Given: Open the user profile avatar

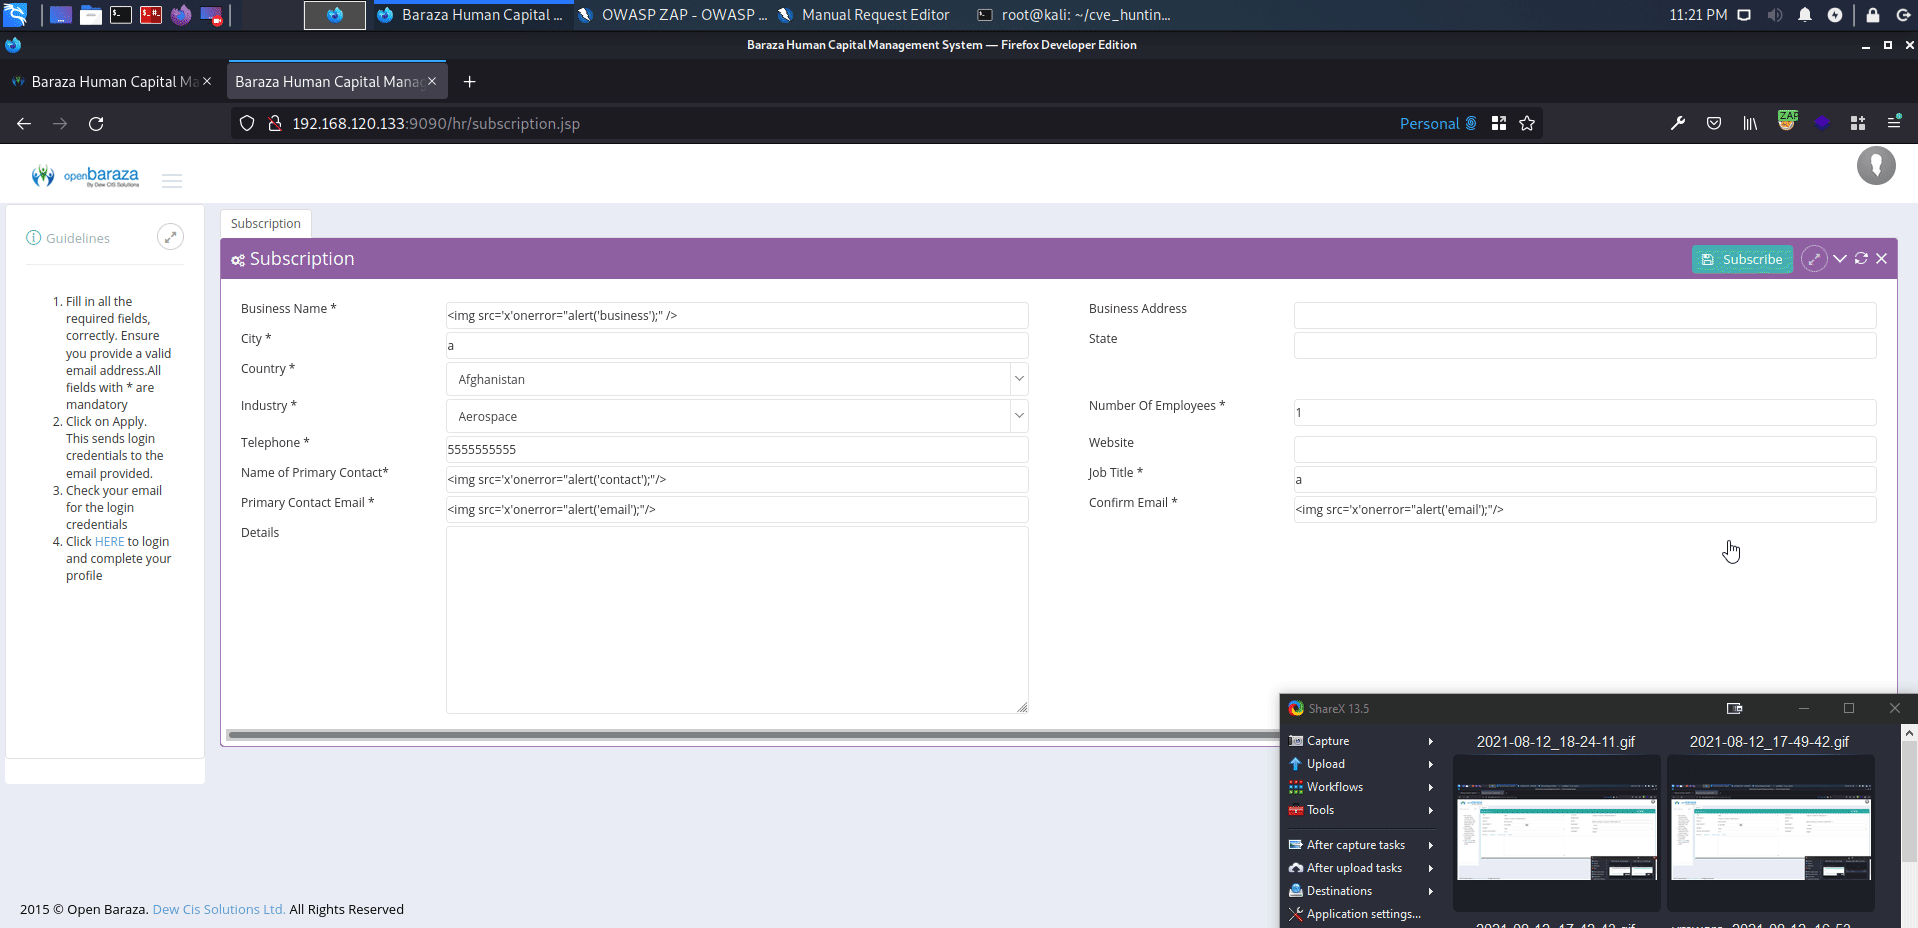Looking at the screenshot, I should 1876,166.
